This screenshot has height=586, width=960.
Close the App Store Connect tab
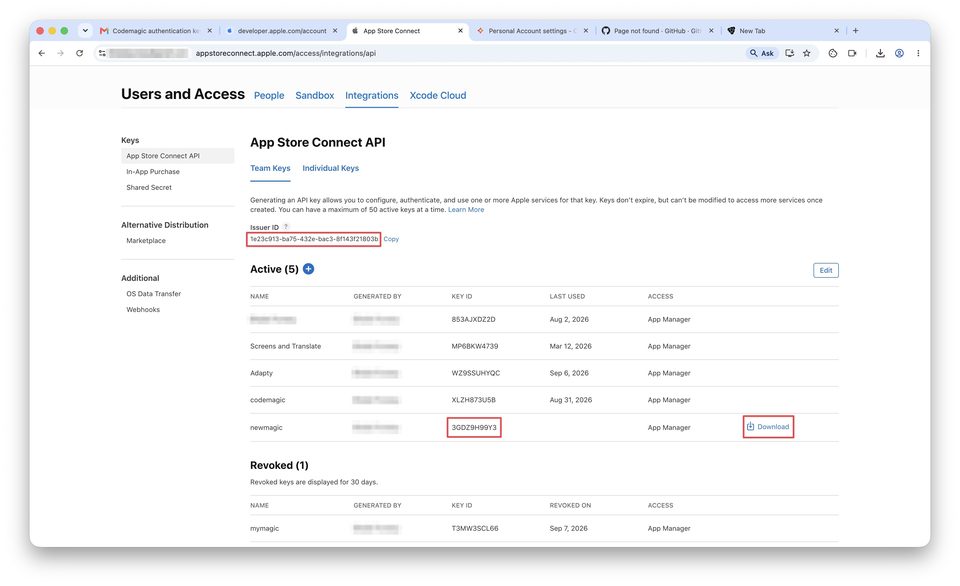tap(460, 31)
